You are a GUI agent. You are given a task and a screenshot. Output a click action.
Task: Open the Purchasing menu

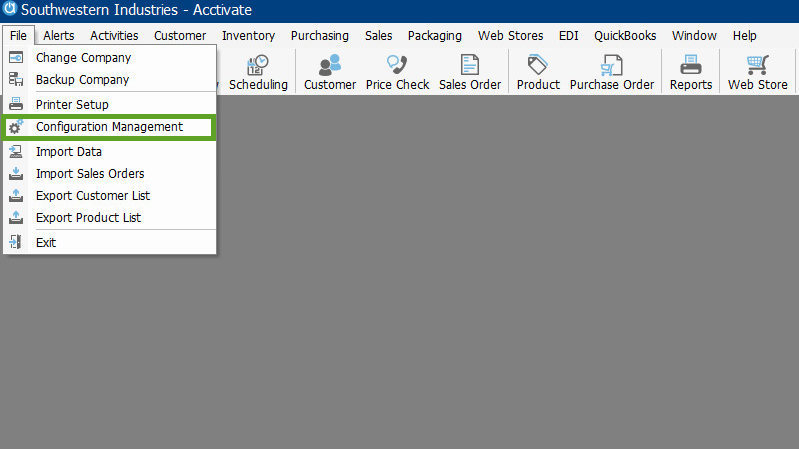tap(319, 36)
